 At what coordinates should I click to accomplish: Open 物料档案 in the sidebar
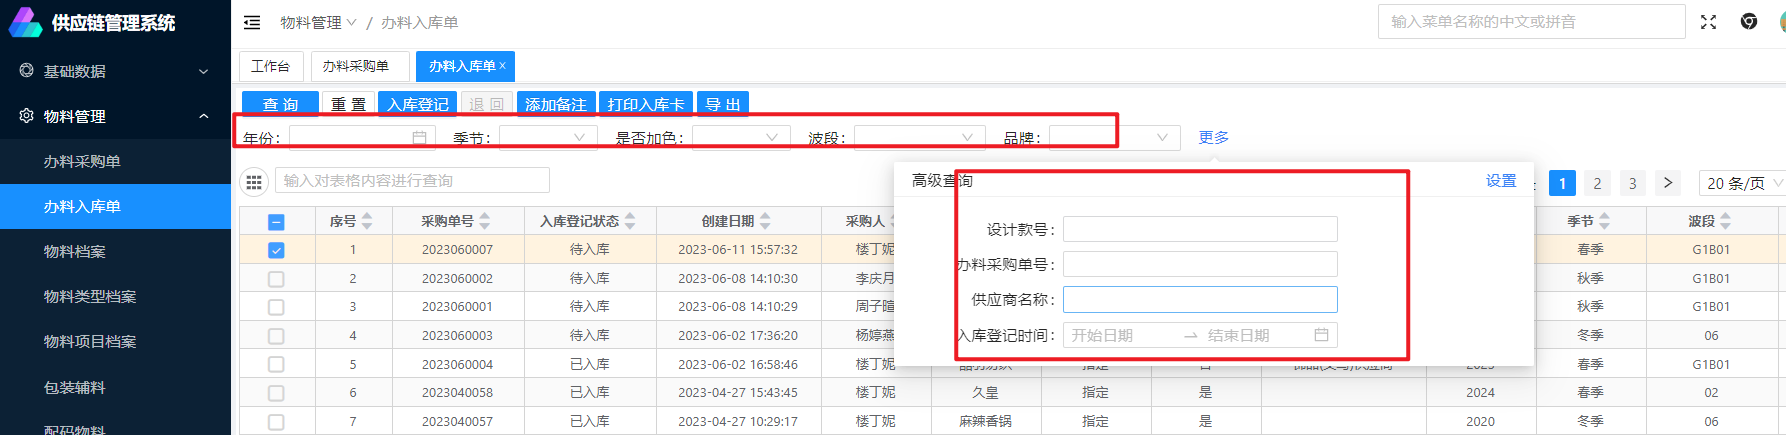click(75, 251)
